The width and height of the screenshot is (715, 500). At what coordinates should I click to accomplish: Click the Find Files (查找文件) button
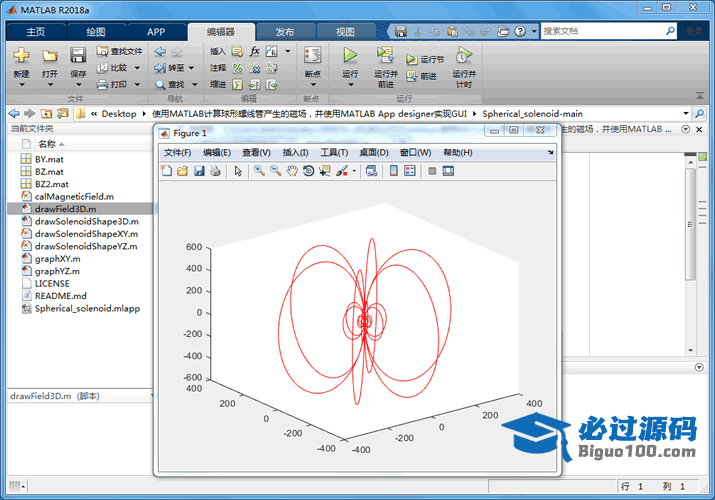[x=120, y=51]
